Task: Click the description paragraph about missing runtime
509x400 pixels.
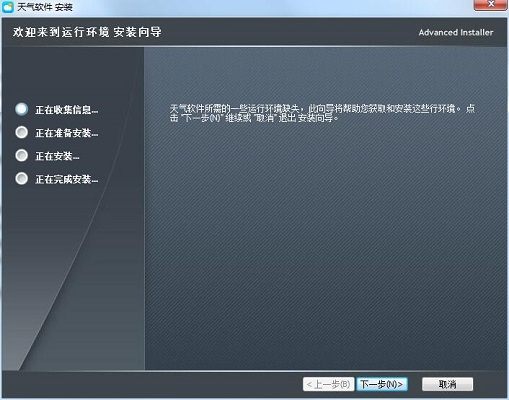Action: point(322,113)
